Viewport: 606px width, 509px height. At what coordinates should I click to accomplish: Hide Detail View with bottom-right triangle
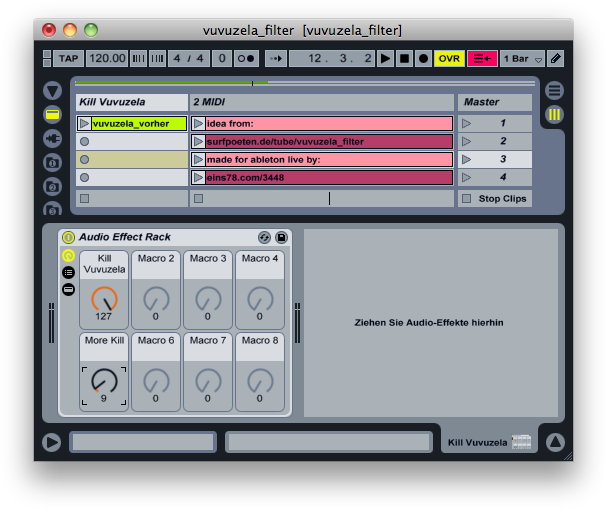click(x=555, y=442)
